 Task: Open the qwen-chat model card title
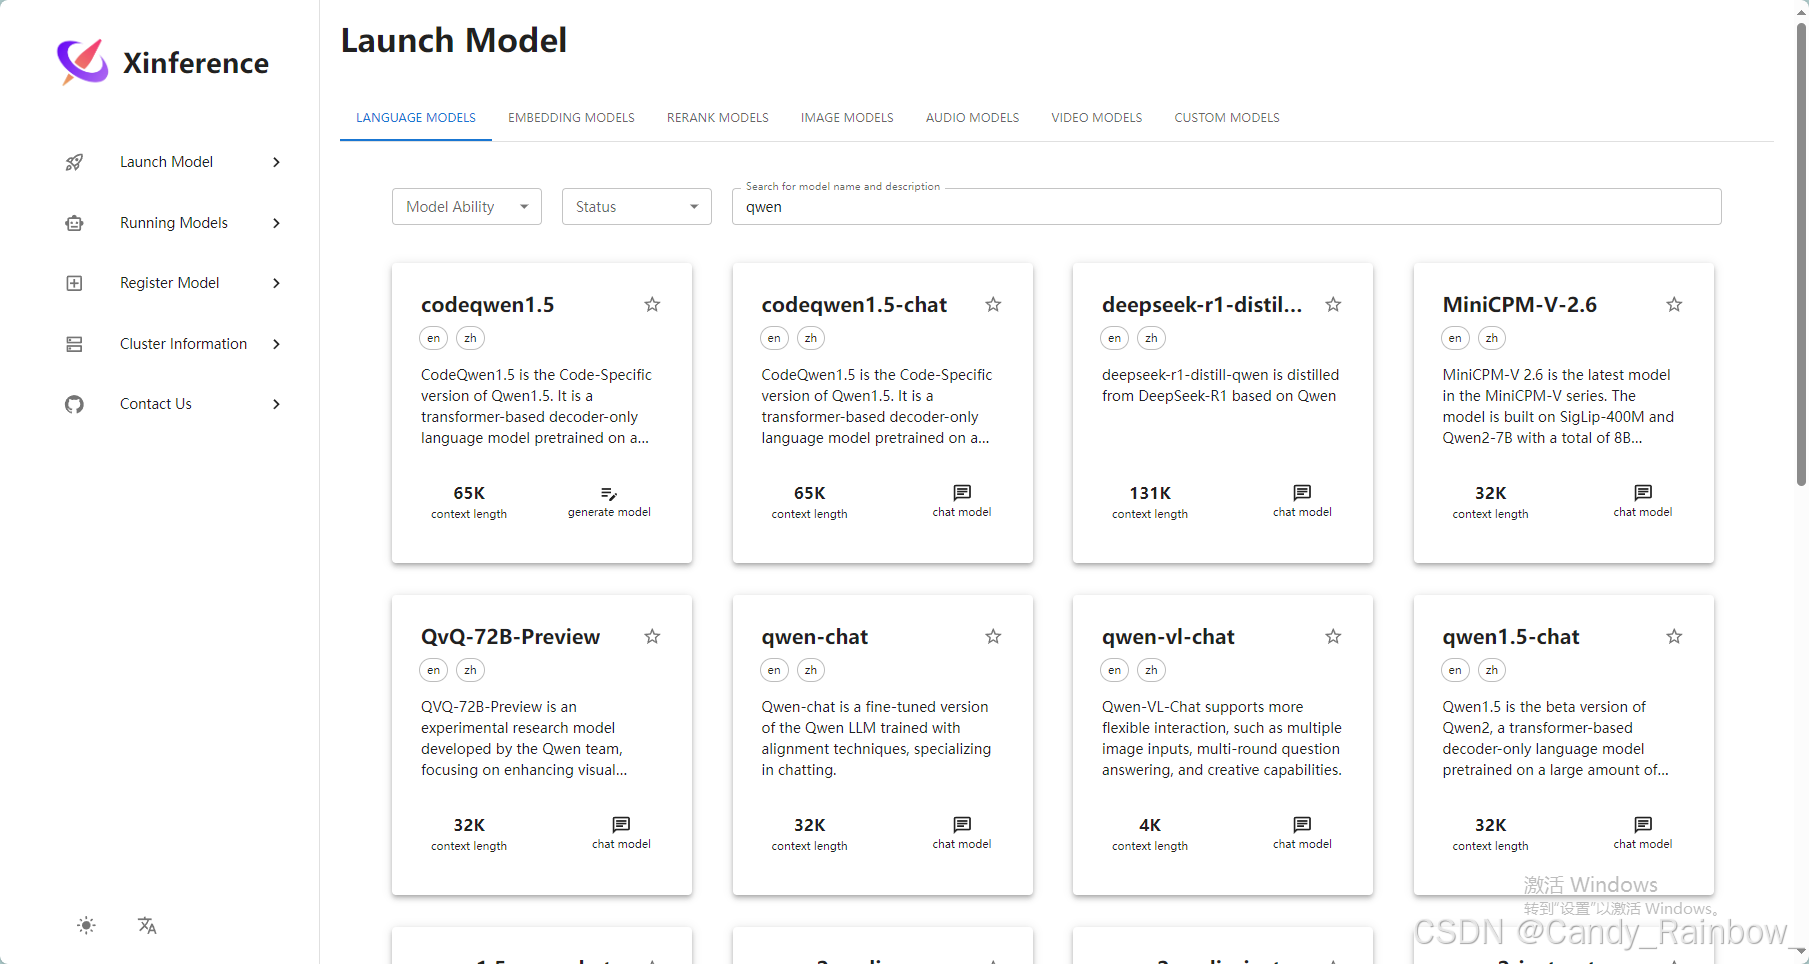[814, 637]
